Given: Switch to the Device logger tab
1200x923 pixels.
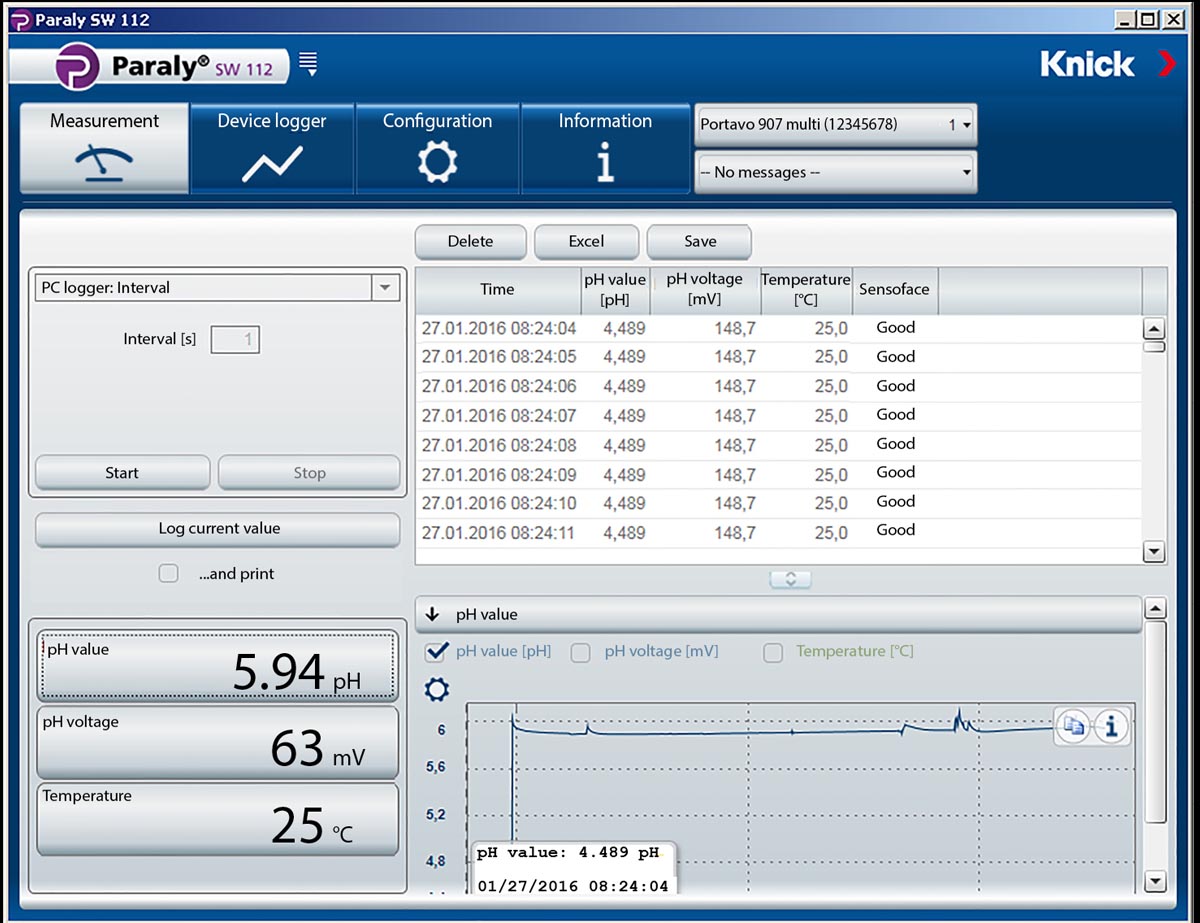Looking at the screenshot, I should 272,148.
